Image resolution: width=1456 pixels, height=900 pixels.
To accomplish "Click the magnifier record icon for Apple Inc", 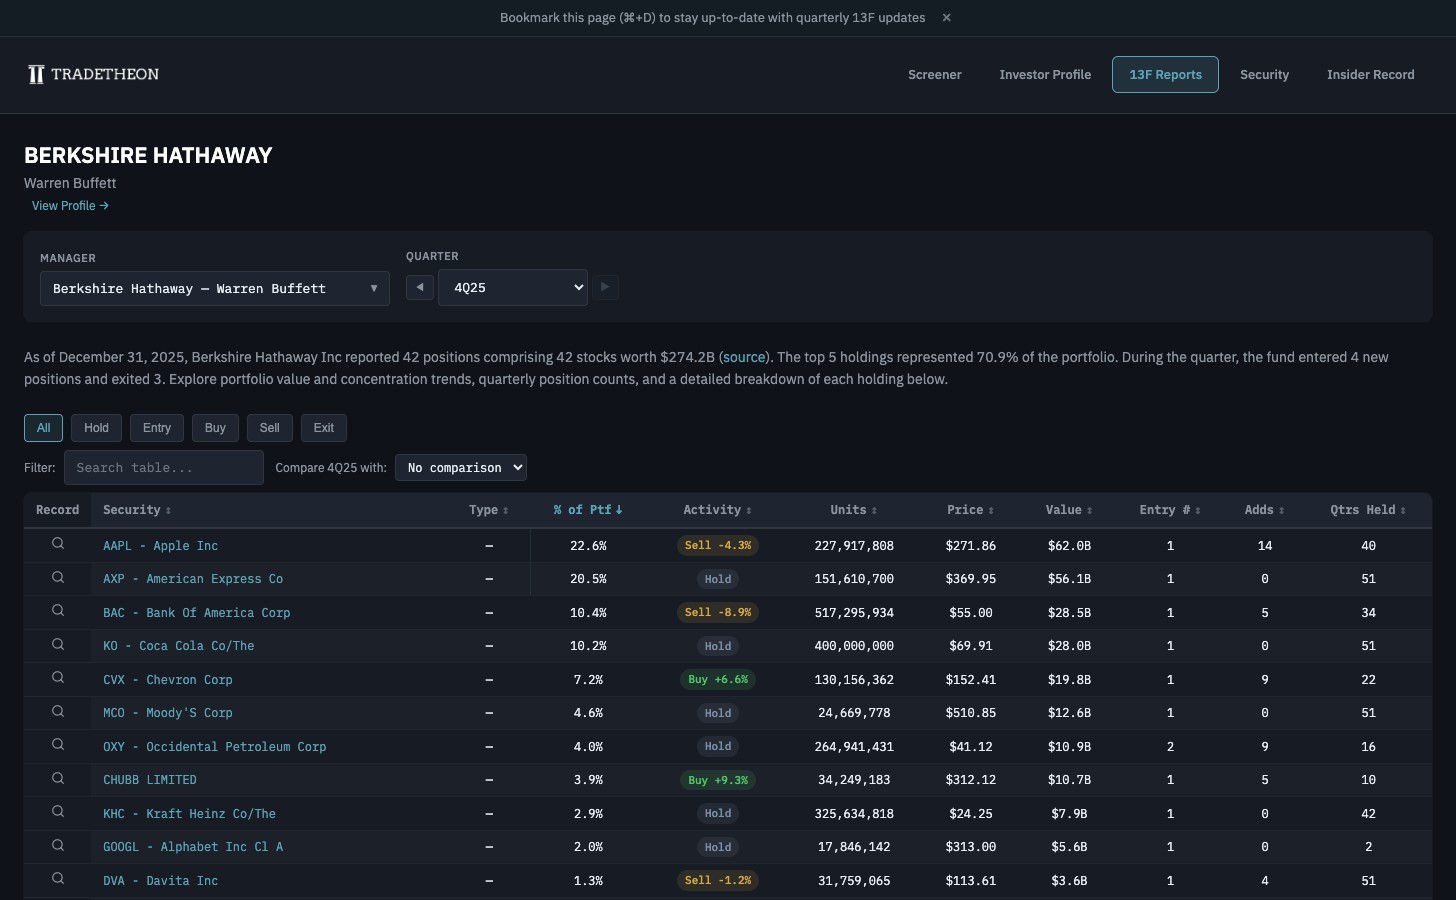I will coord(58,544).
